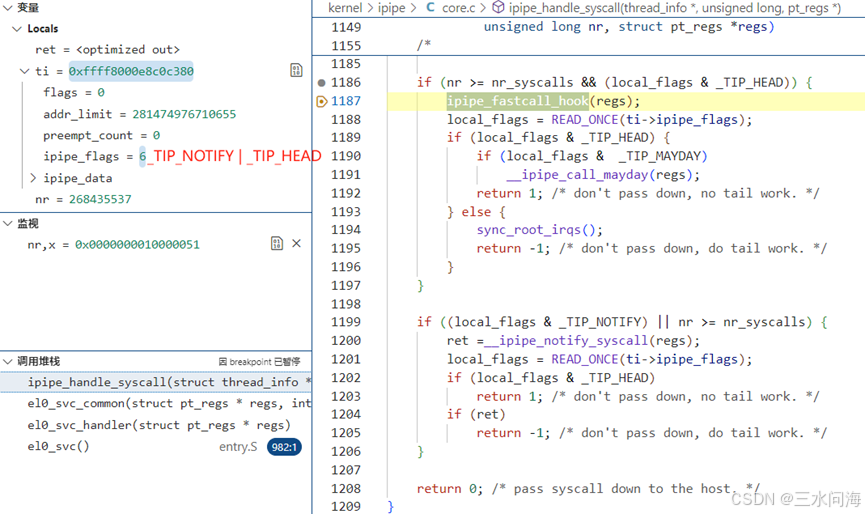The image size is (865, 514).
Task: Open kernel breadcrumb segment
Action: tap(345, 8)
